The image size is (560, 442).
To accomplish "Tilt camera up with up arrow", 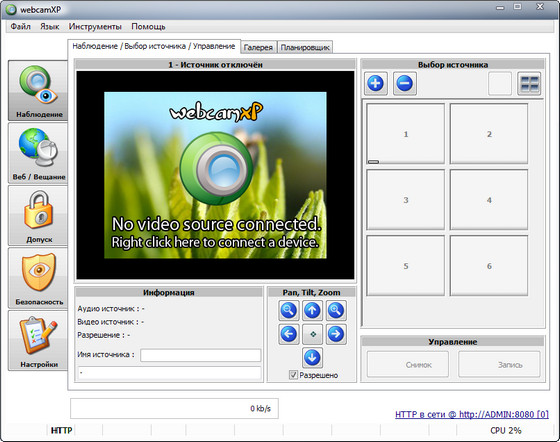I will [x=312, y=310].
